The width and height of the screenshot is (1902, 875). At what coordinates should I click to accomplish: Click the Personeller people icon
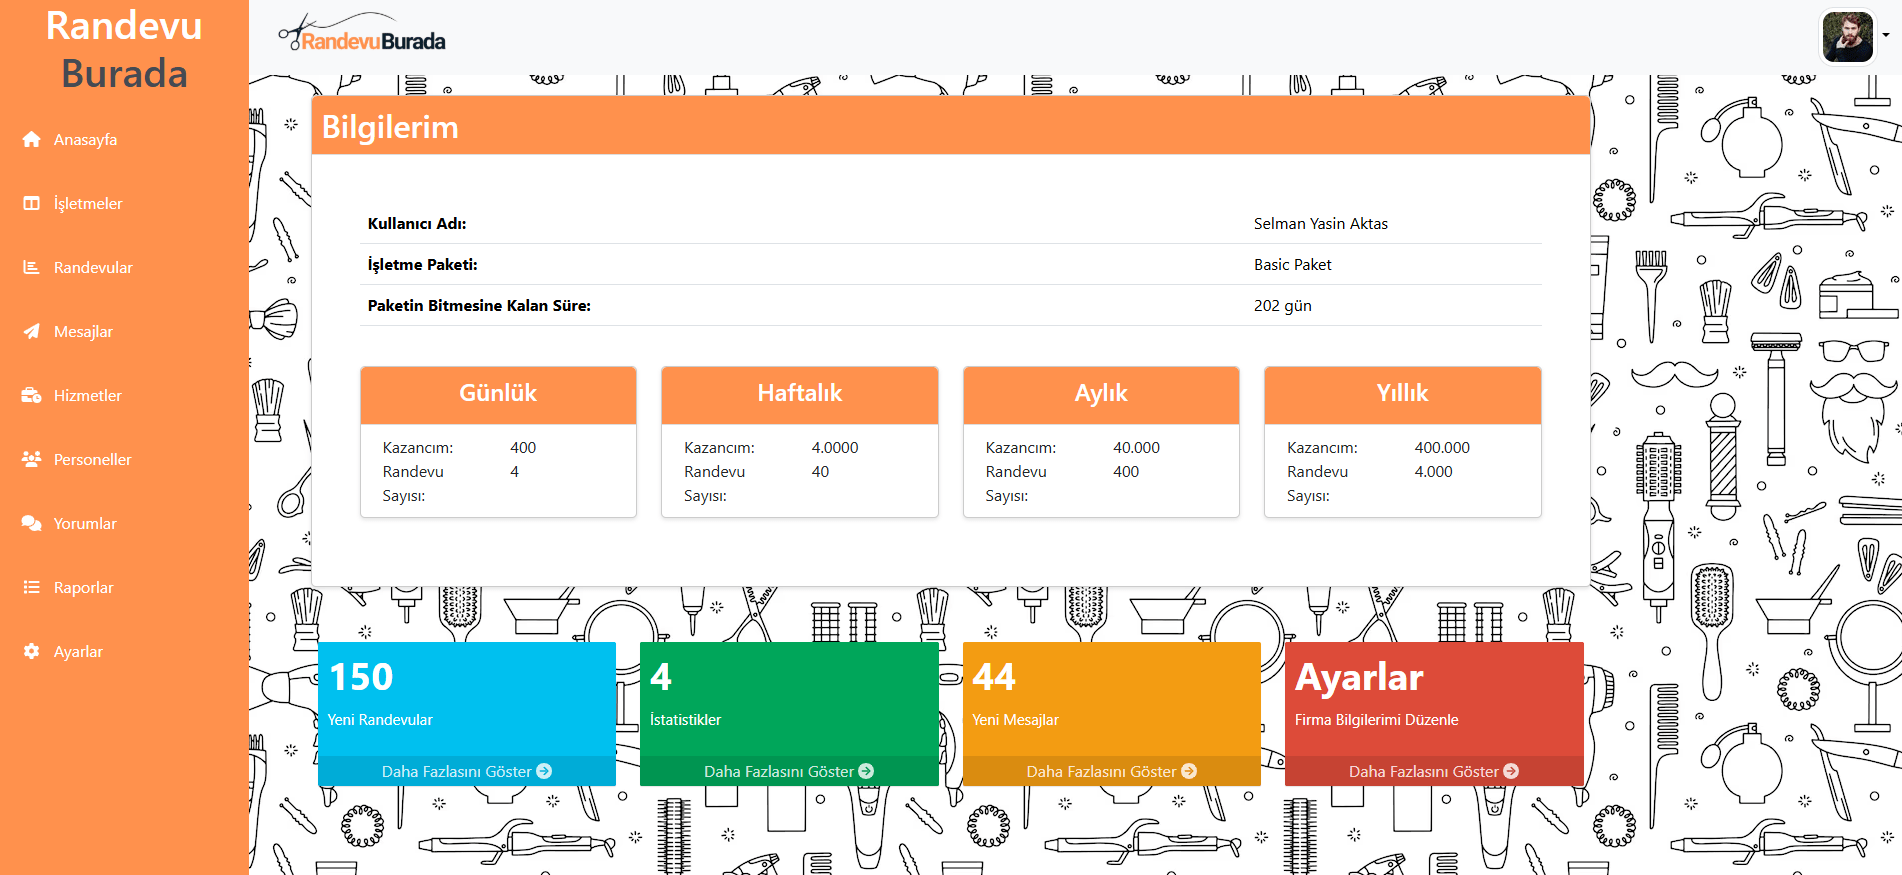coord(32,459)
